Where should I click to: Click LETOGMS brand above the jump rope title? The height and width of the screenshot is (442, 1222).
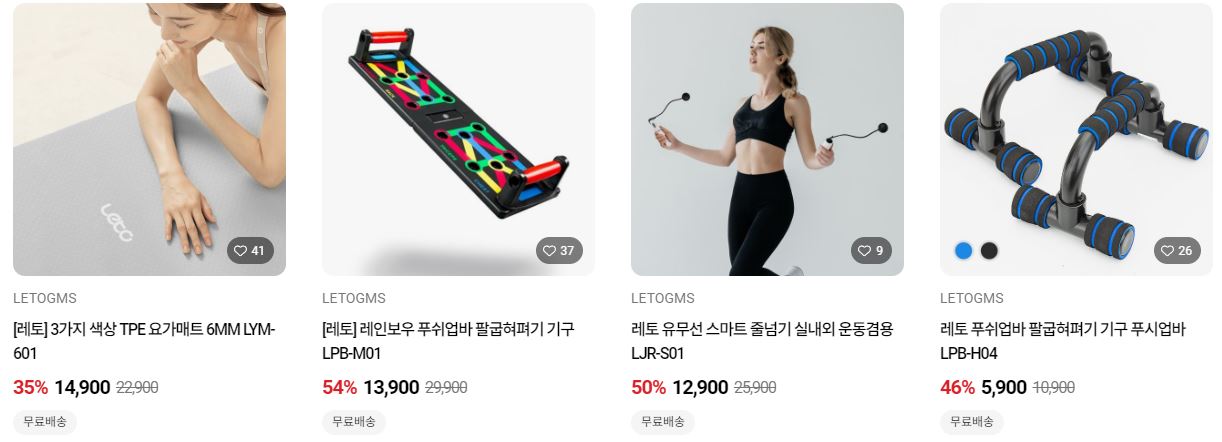[x=663, y=298]
